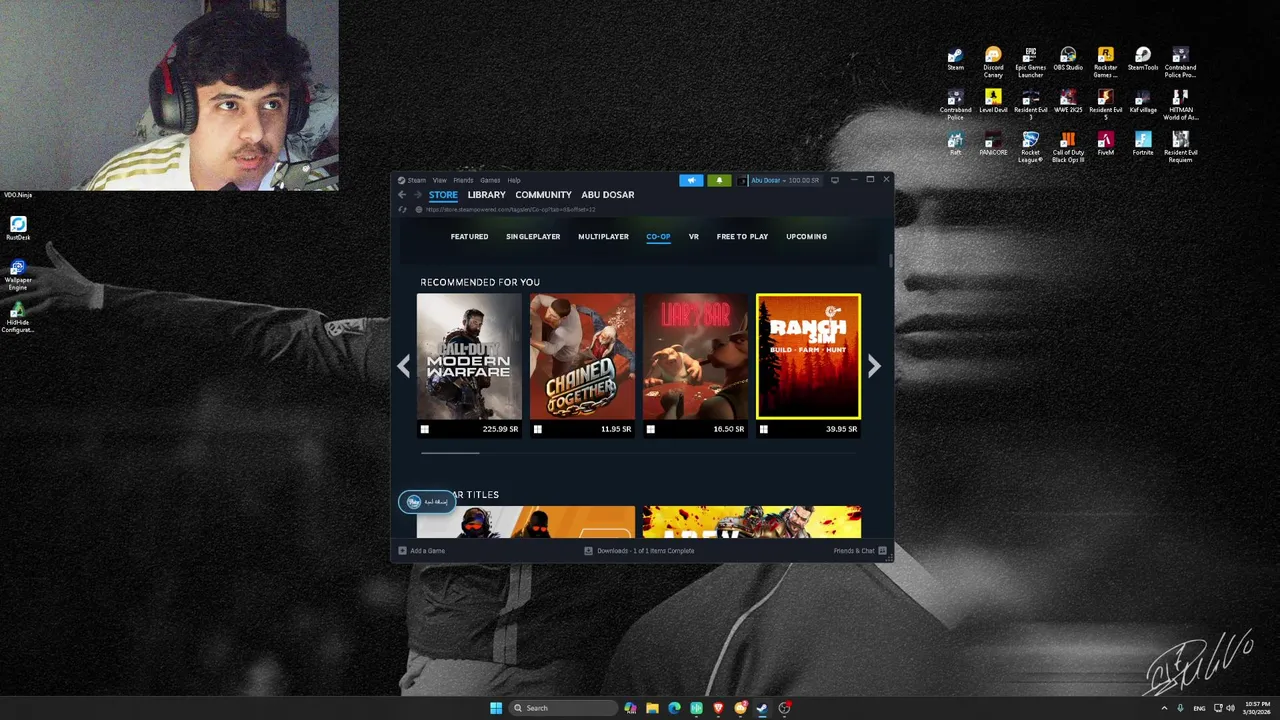Open Steam notifications via green bell button
This screenshot has width=1280, height=720.
tap(719, 180)
